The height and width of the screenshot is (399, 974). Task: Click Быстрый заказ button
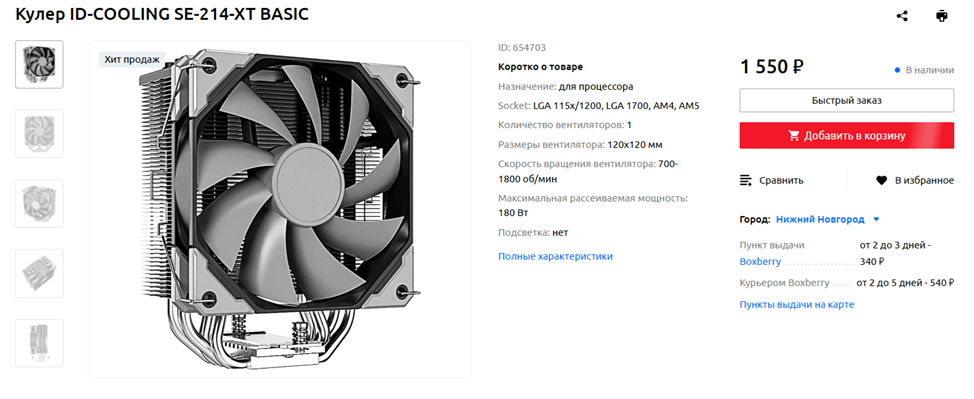[x=847, y=100]
